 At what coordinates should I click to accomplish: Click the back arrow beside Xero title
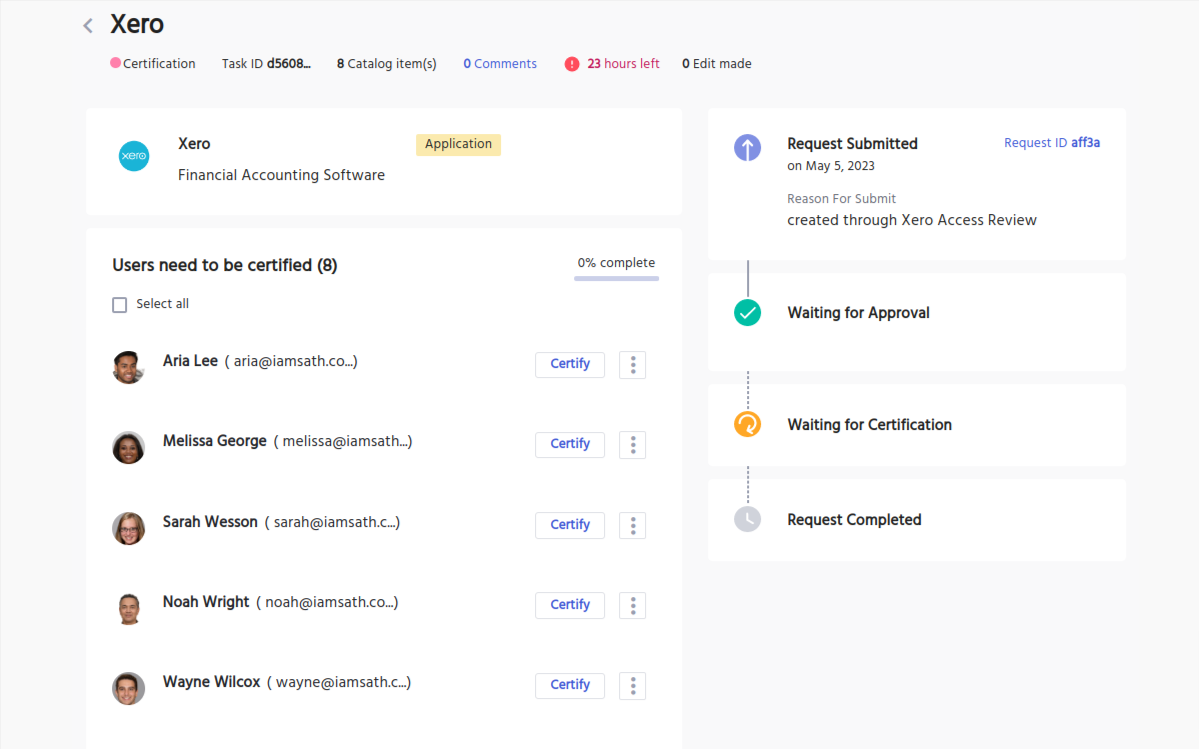click(x=88, y=26)
